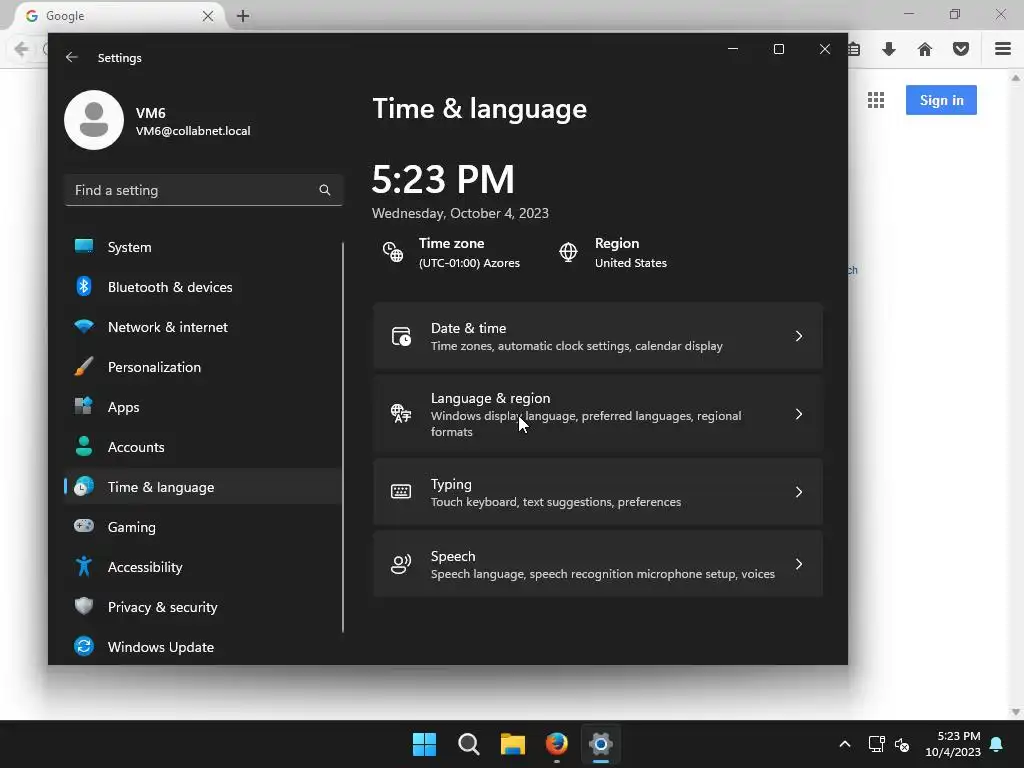1024x768 pixels.
Task: Click the Network wifi icon in sidebar
Action: (x=84, y=326)
